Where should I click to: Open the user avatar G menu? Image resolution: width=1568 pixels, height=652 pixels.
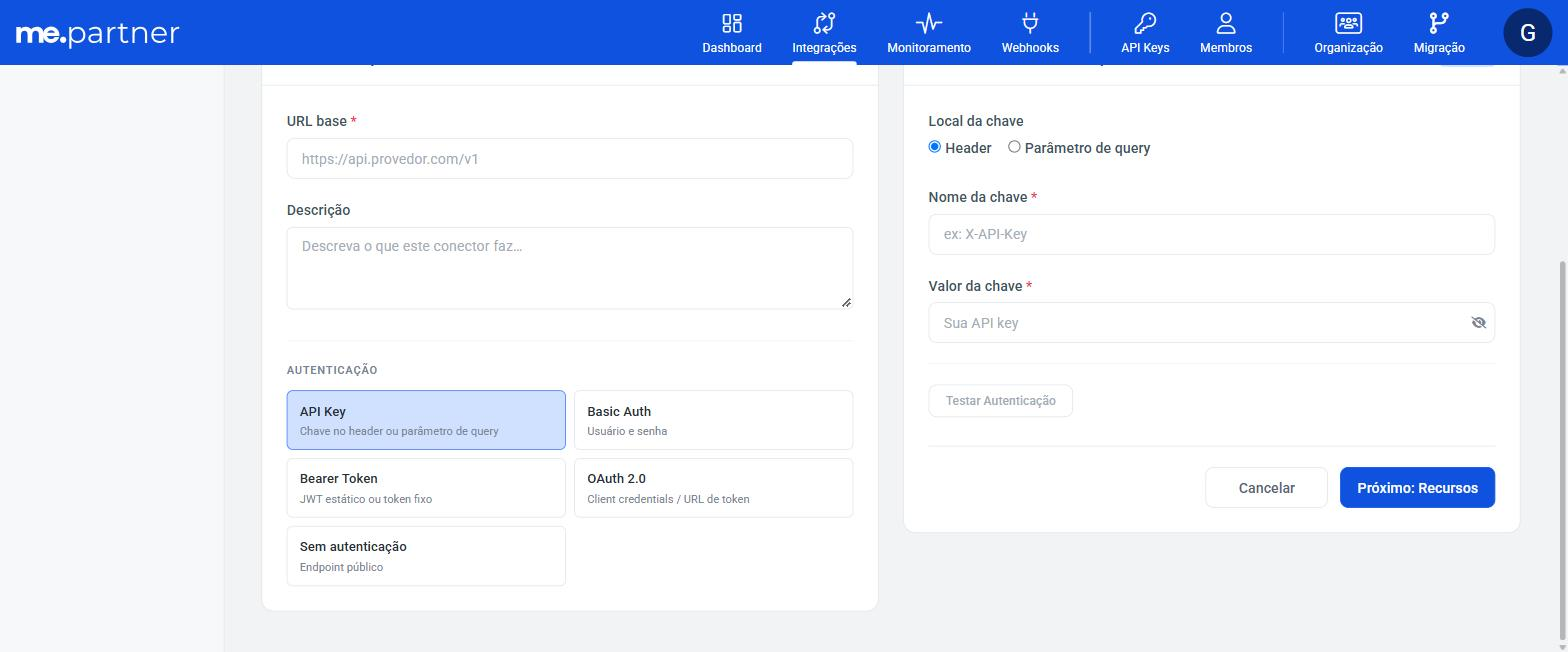point(1527,33)
